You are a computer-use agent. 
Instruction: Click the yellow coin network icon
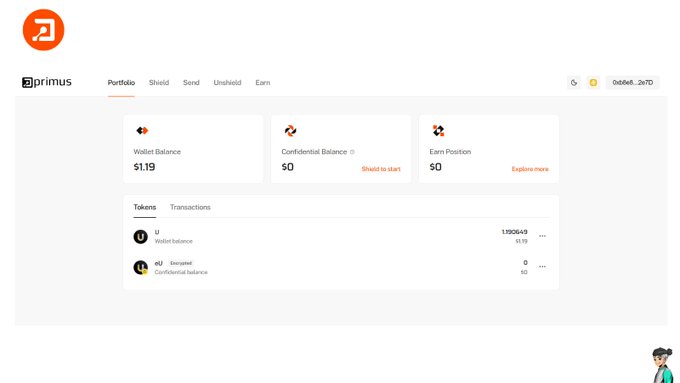(593, 82)
